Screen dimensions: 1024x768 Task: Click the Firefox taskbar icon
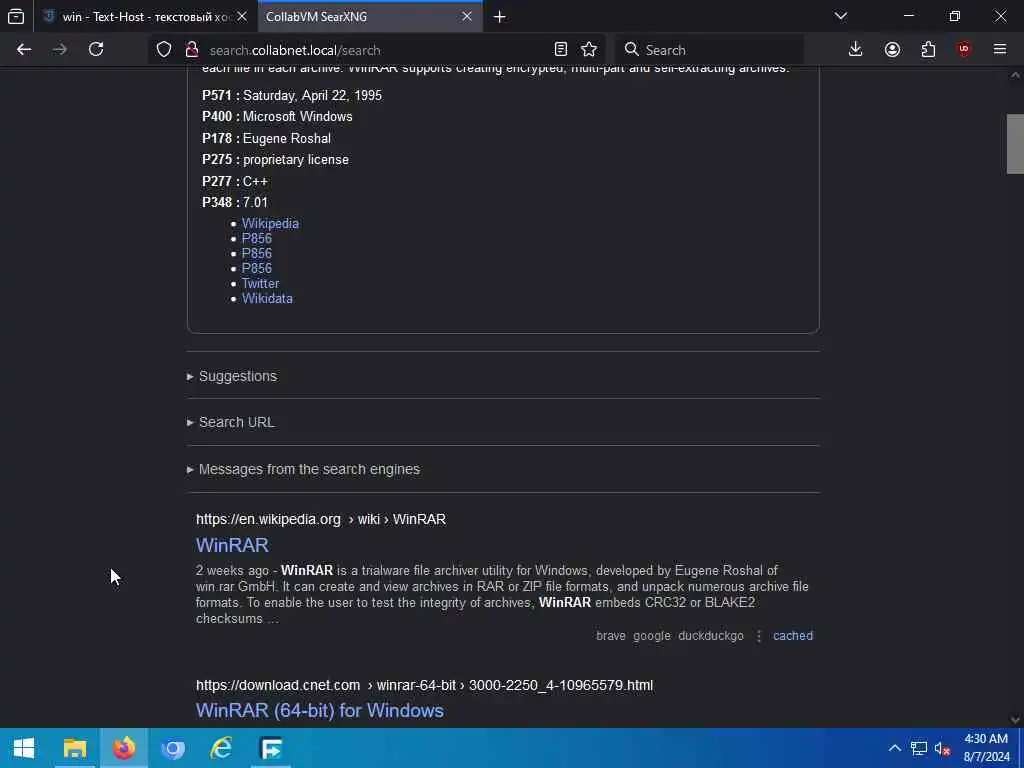click(x=123, y=748)
